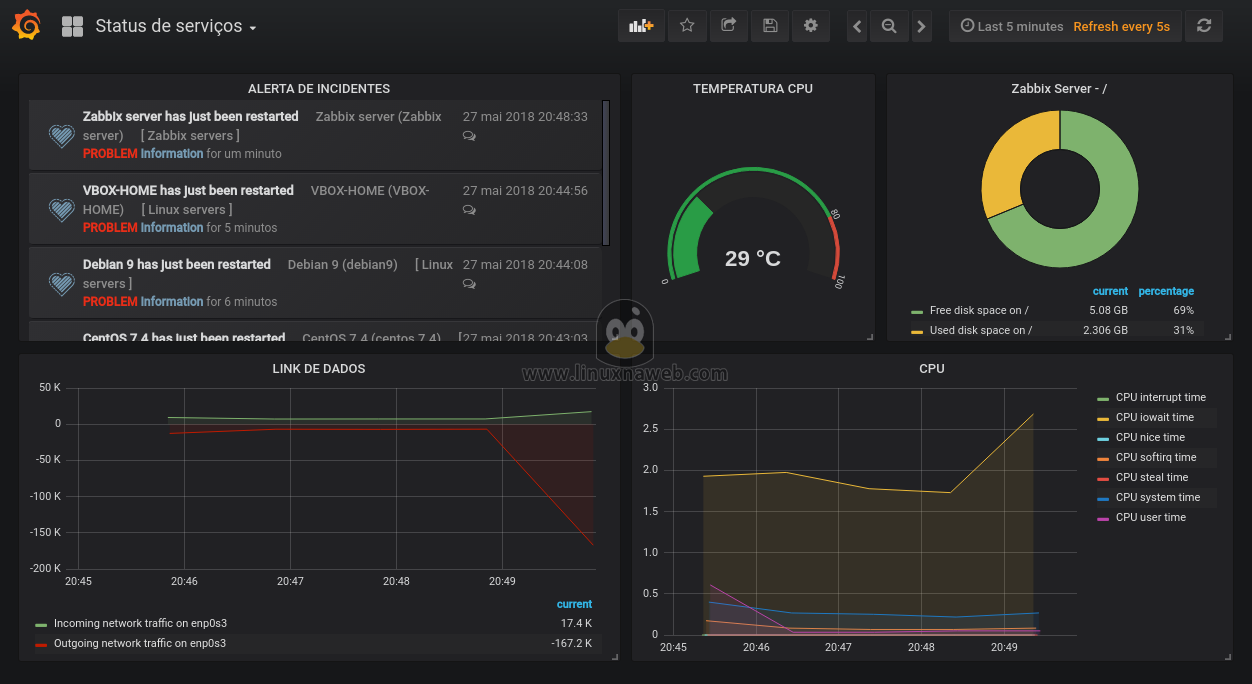Screen dimensions: 1252x684
Task: Refresh the dashboard now
Action: point(1204,26)
